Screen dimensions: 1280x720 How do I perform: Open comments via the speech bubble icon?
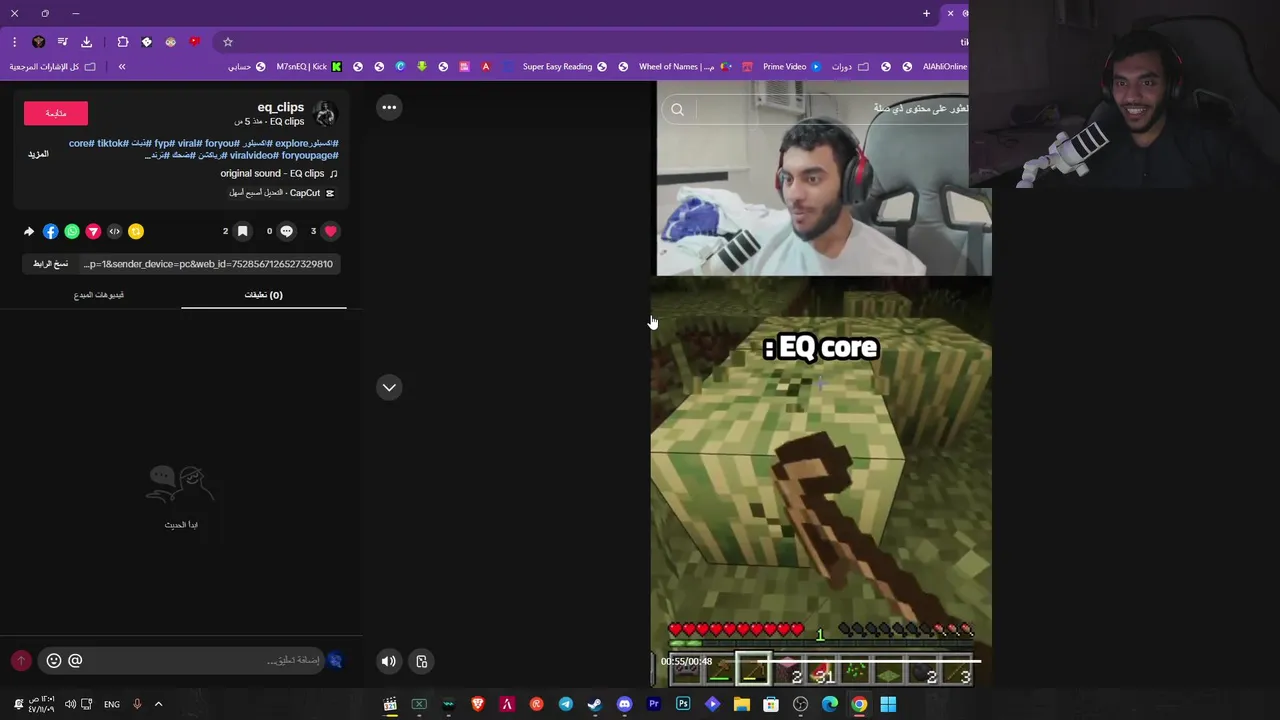[287, 231]
